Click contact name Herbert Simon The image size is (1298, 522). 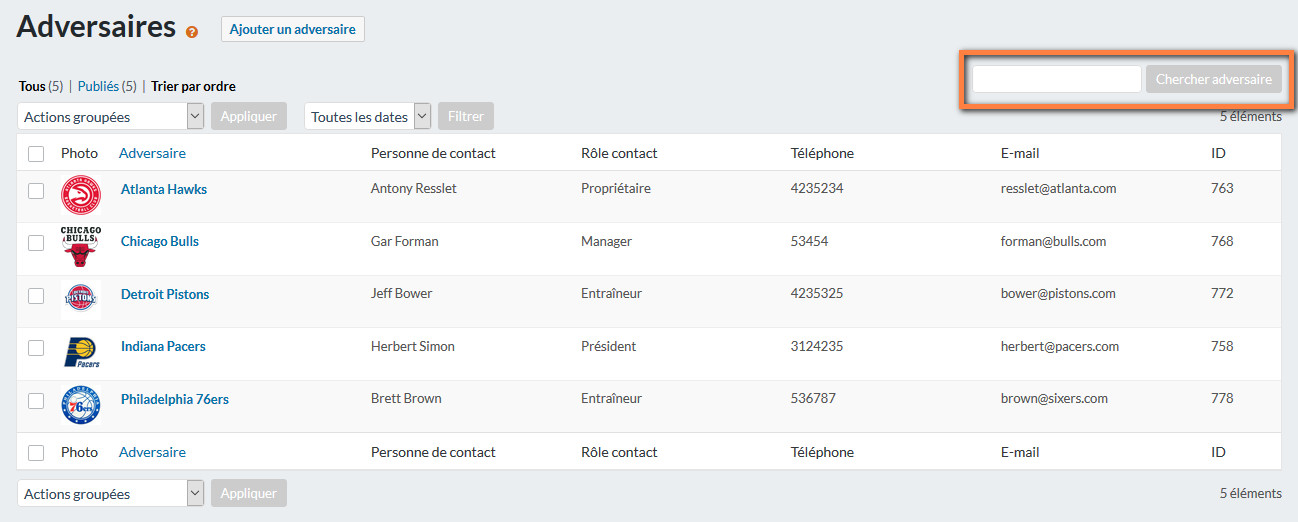[413, 346]
